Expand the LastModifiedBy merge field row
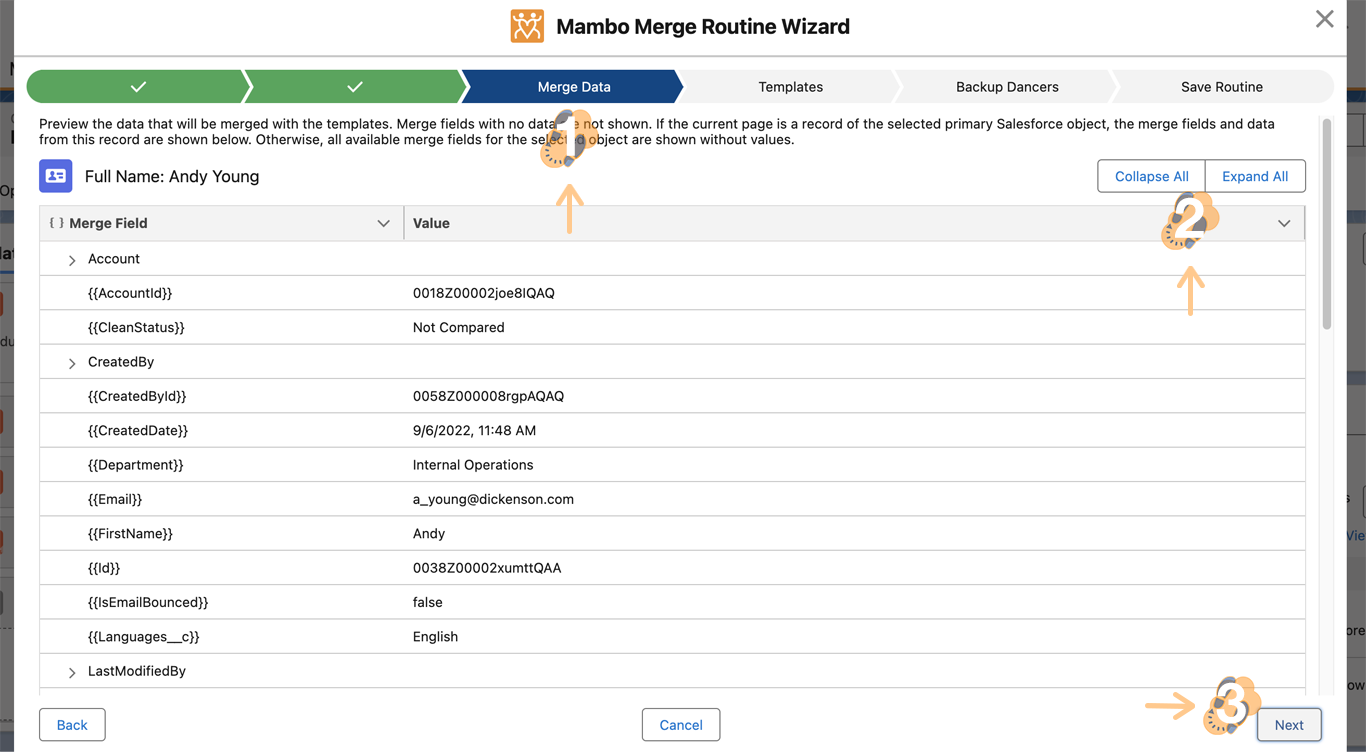The image size is (1366, 752). click(x=72, y=672)
